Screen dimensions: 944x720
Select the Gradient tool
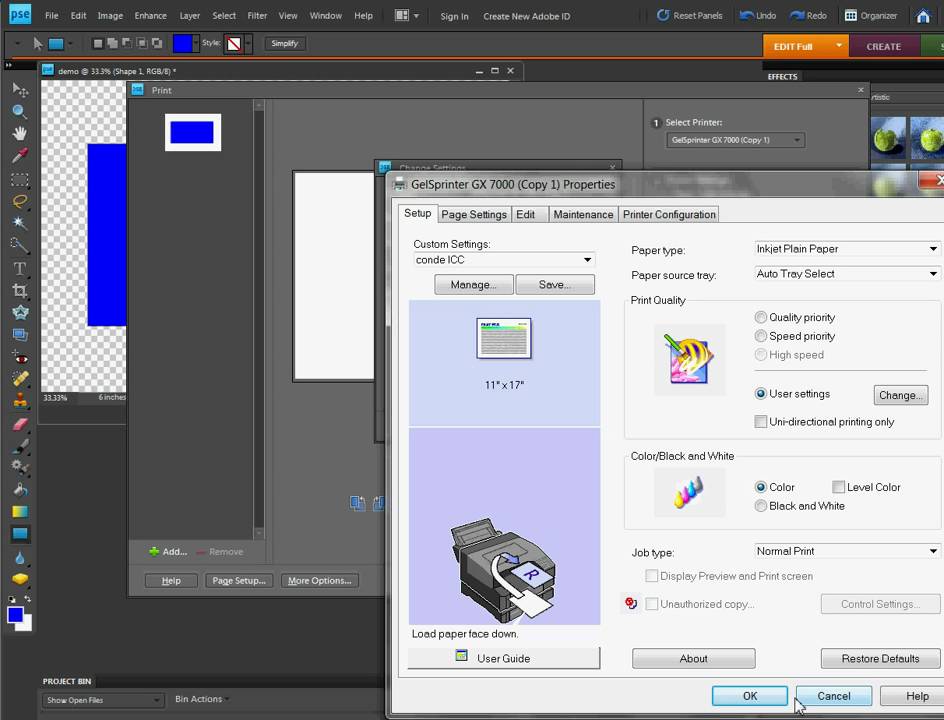[20, 512]
